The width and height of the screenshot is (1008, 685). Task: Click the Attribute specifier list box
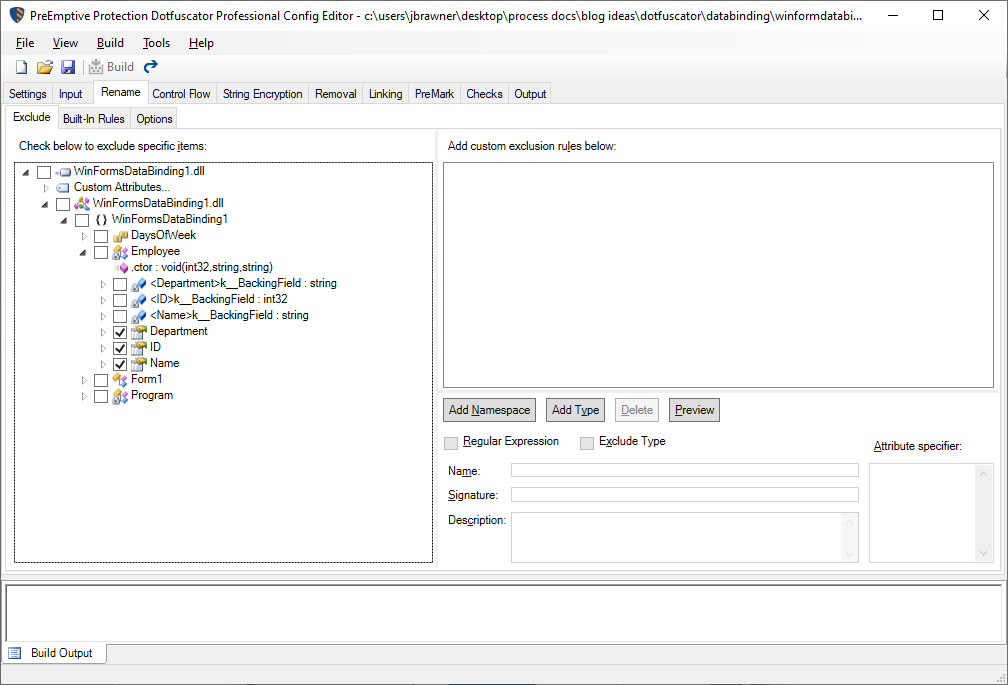click(931, 513)
